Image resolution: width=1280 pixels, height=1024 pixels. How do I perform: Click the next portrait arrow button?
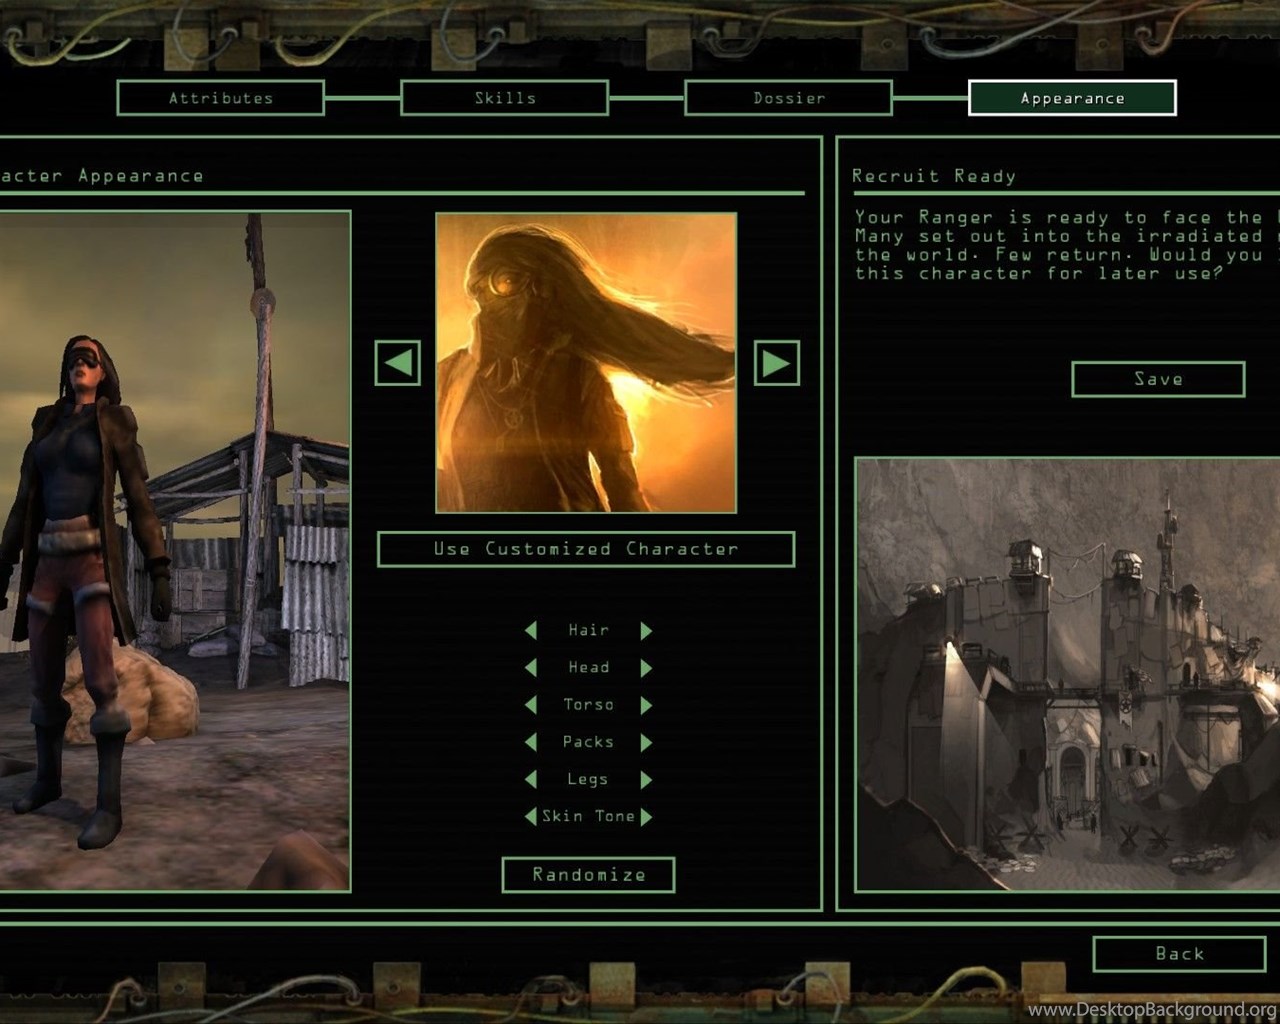[776, 363]
